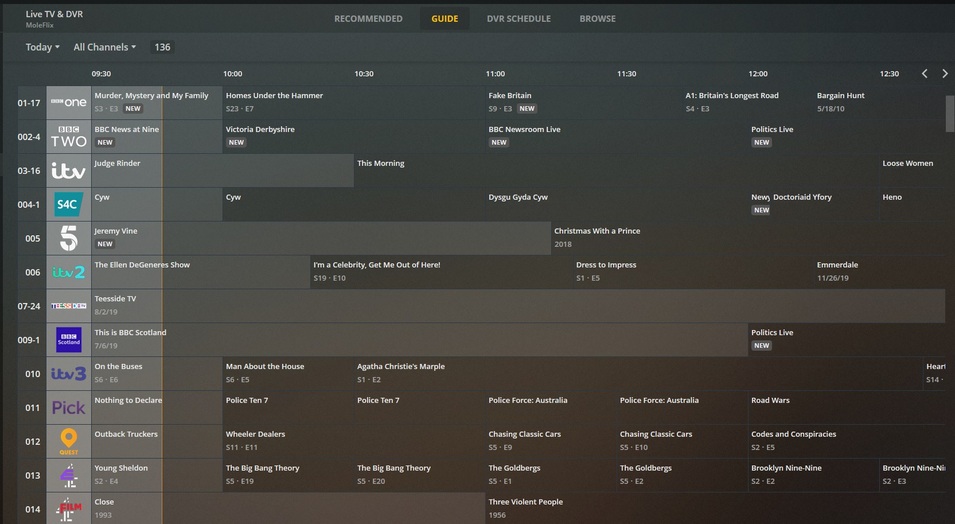Open Bargain Hunt listing
The image size is (955, 524).
click(879, 103)
